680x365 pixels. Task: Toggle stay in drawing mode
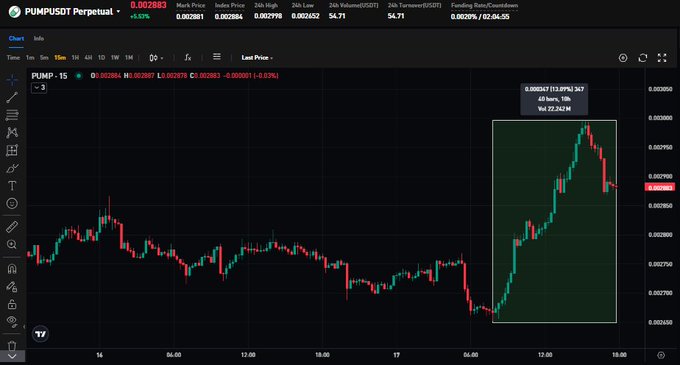(x=12, y=287)
